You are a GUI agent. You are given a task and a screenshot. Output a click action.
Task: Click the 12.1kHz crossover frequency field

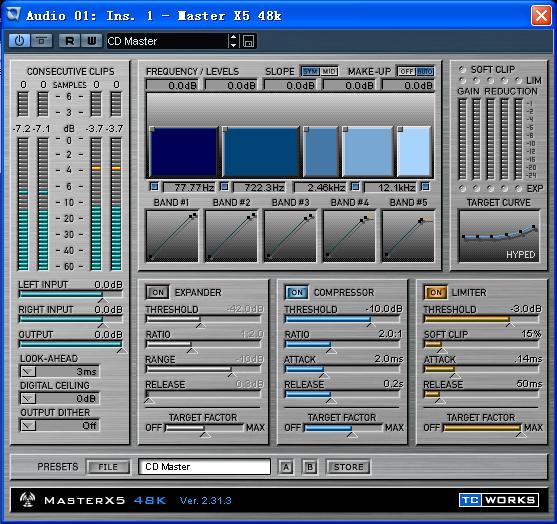coord(390,187)
